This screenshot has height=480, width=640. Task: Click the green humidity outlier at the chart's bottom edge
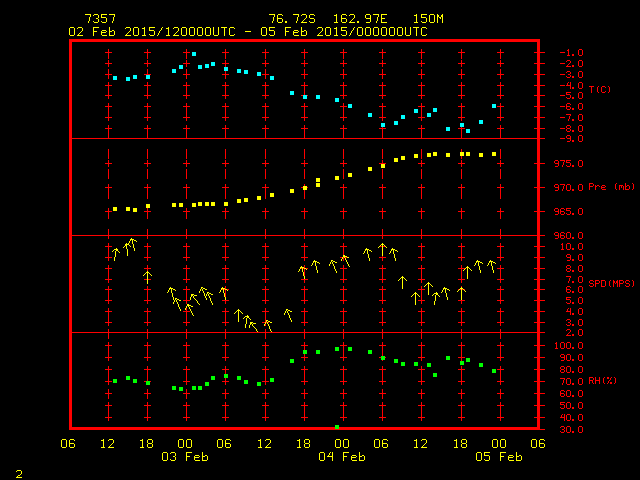click(x=337, y=427)
